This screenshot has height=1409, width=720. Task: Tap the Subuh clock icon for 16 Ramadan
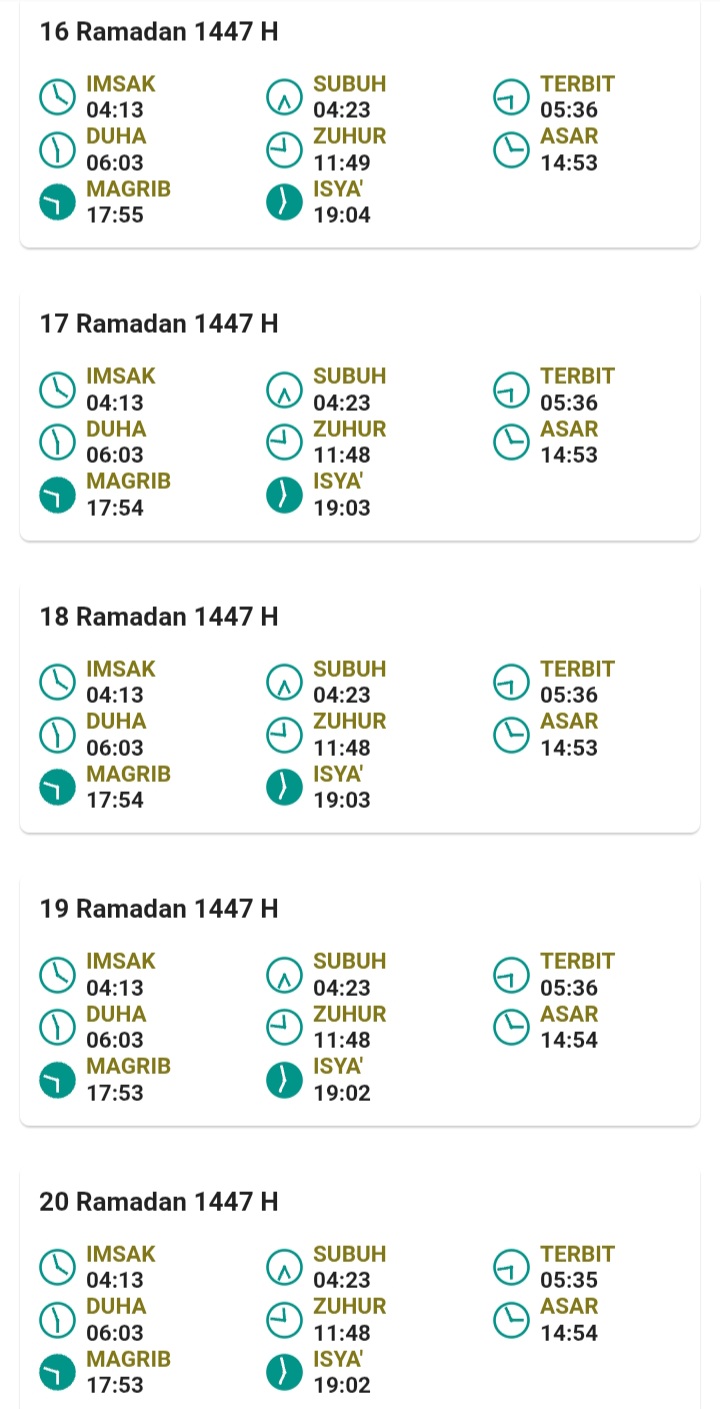(284, 97)
